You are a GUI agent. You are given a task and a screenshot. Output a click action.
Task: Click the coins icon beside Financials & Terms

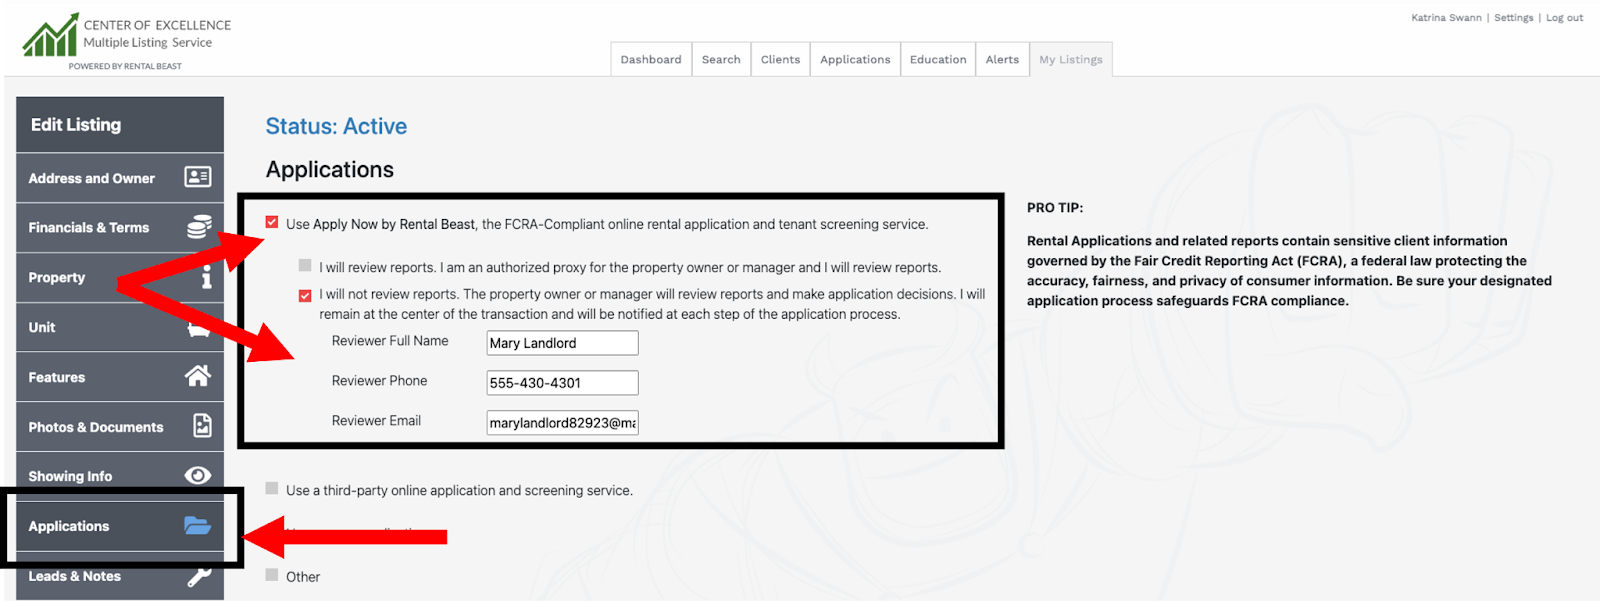(x=198, y=227)
